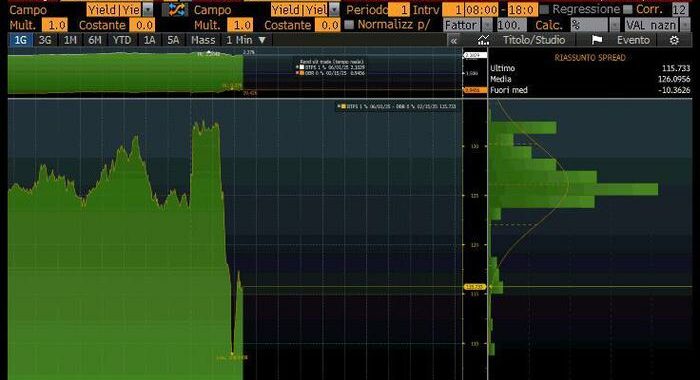The height and width of the screenshot is (380, 700).
Task: Select the Mass range tab
Action: tap(203, 40)
